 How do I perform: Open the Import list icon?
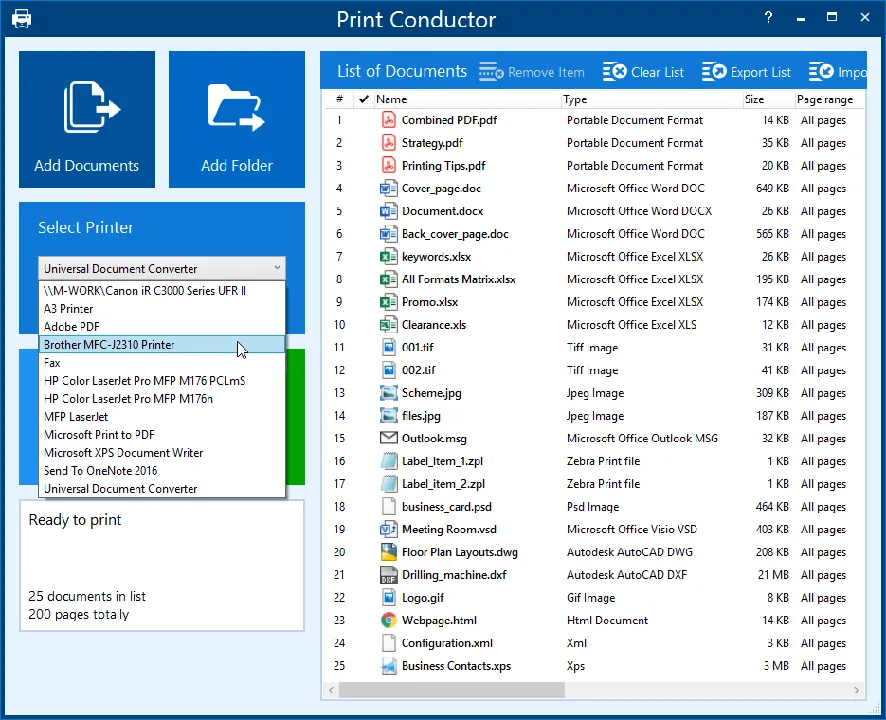821,72
